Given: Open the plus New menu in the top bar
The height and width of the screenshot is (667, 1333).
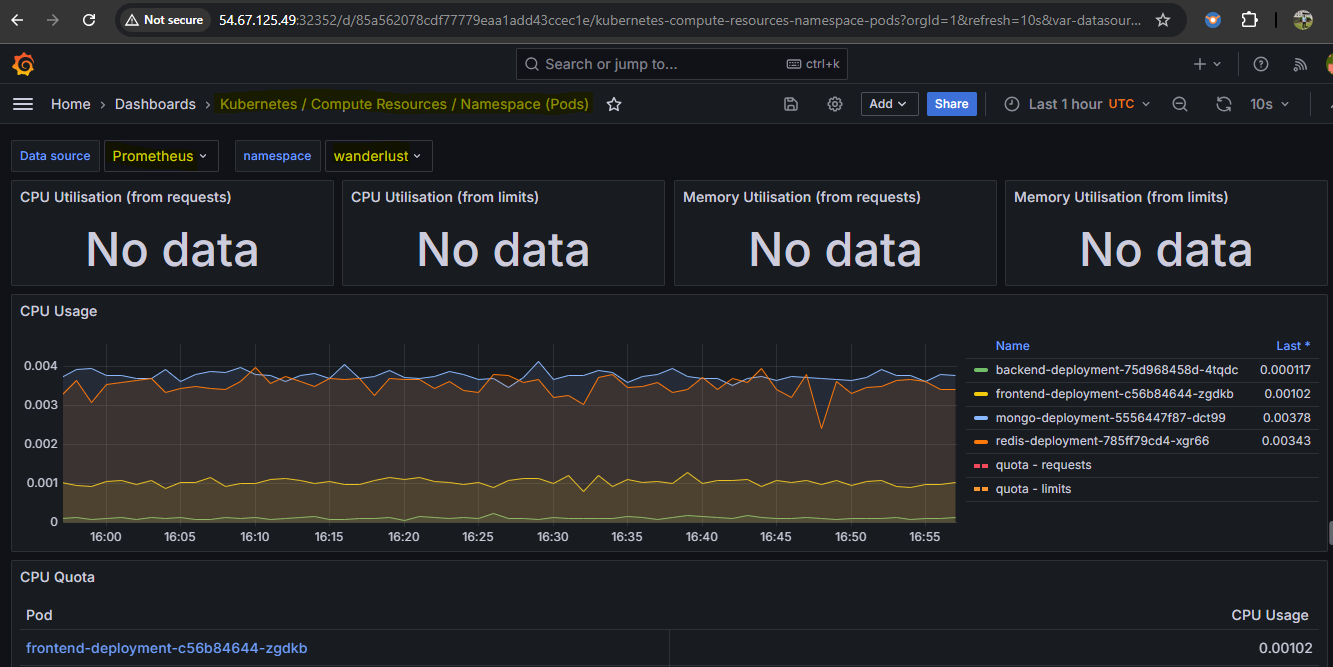Looking at the screenshot, I should (1207, 64).
